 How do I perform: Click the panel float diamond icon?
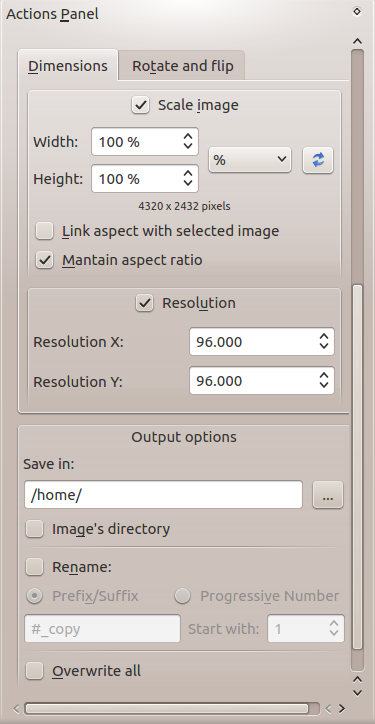[357, 12]
